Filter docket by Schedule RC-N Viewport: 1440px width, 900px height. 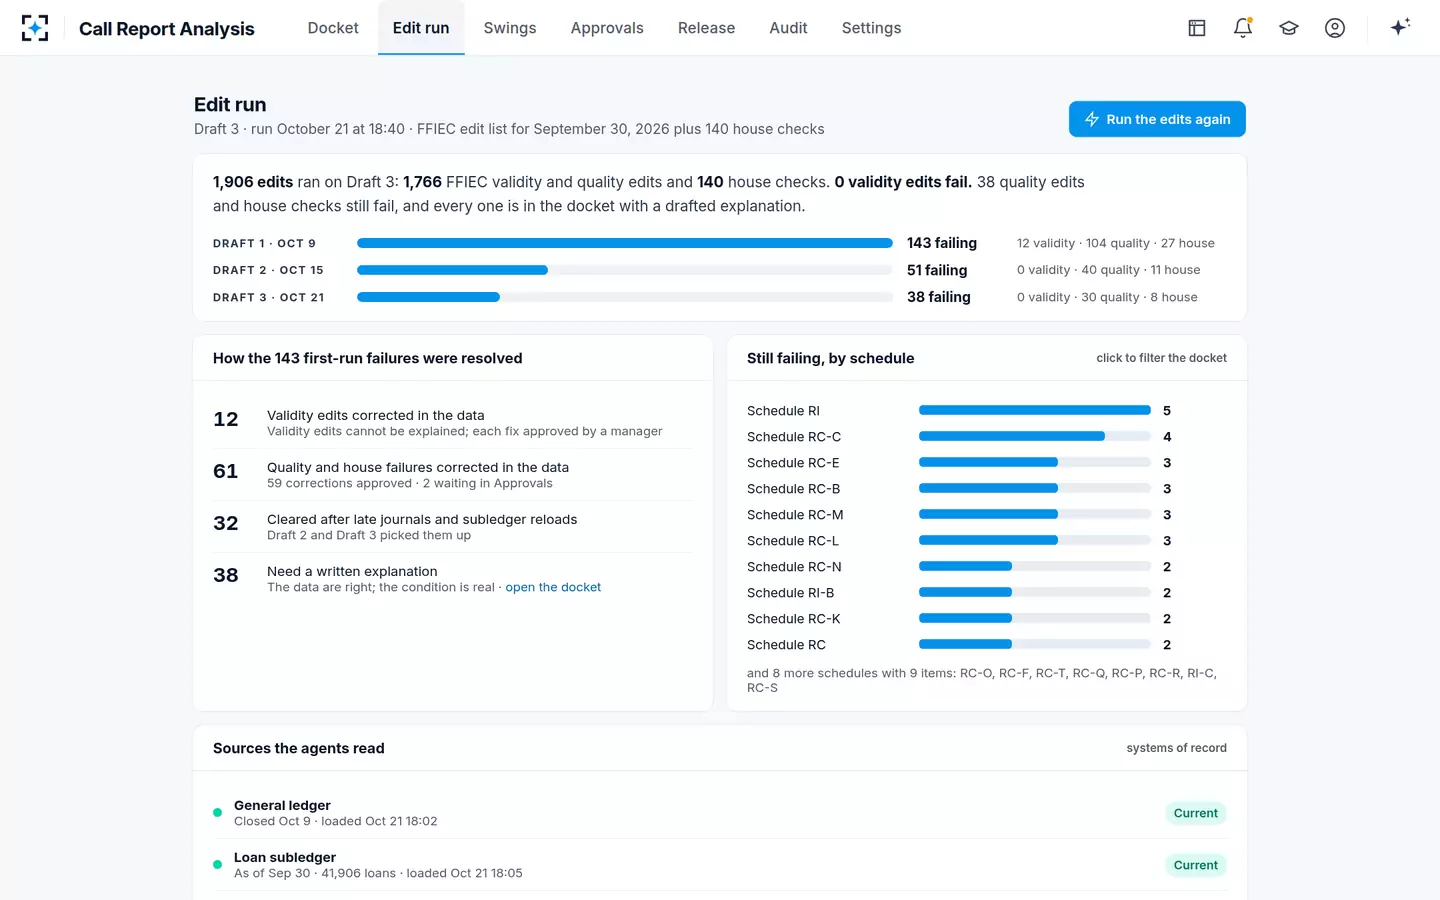[x=986, y=567]
